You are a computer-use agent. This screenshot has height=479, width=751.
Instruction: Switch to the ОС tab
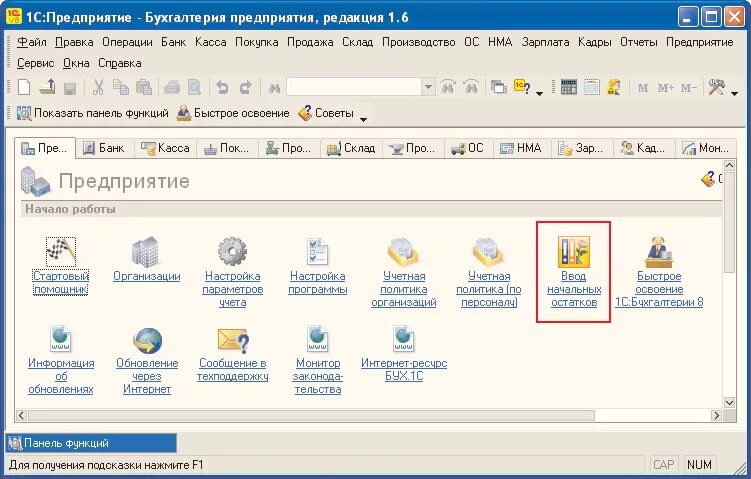(467, 148)
